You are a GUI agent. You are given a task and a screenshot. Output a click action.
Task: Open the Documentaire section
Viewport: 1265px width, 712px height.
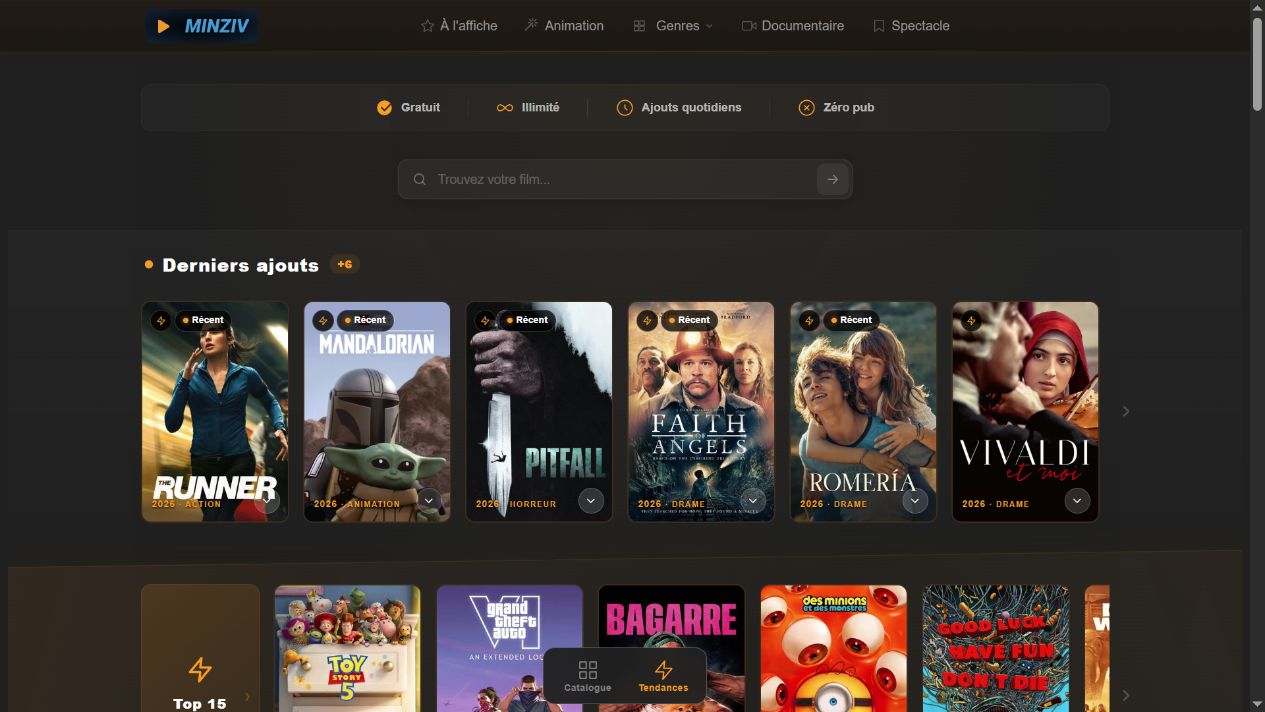click(x=793, y=26)
